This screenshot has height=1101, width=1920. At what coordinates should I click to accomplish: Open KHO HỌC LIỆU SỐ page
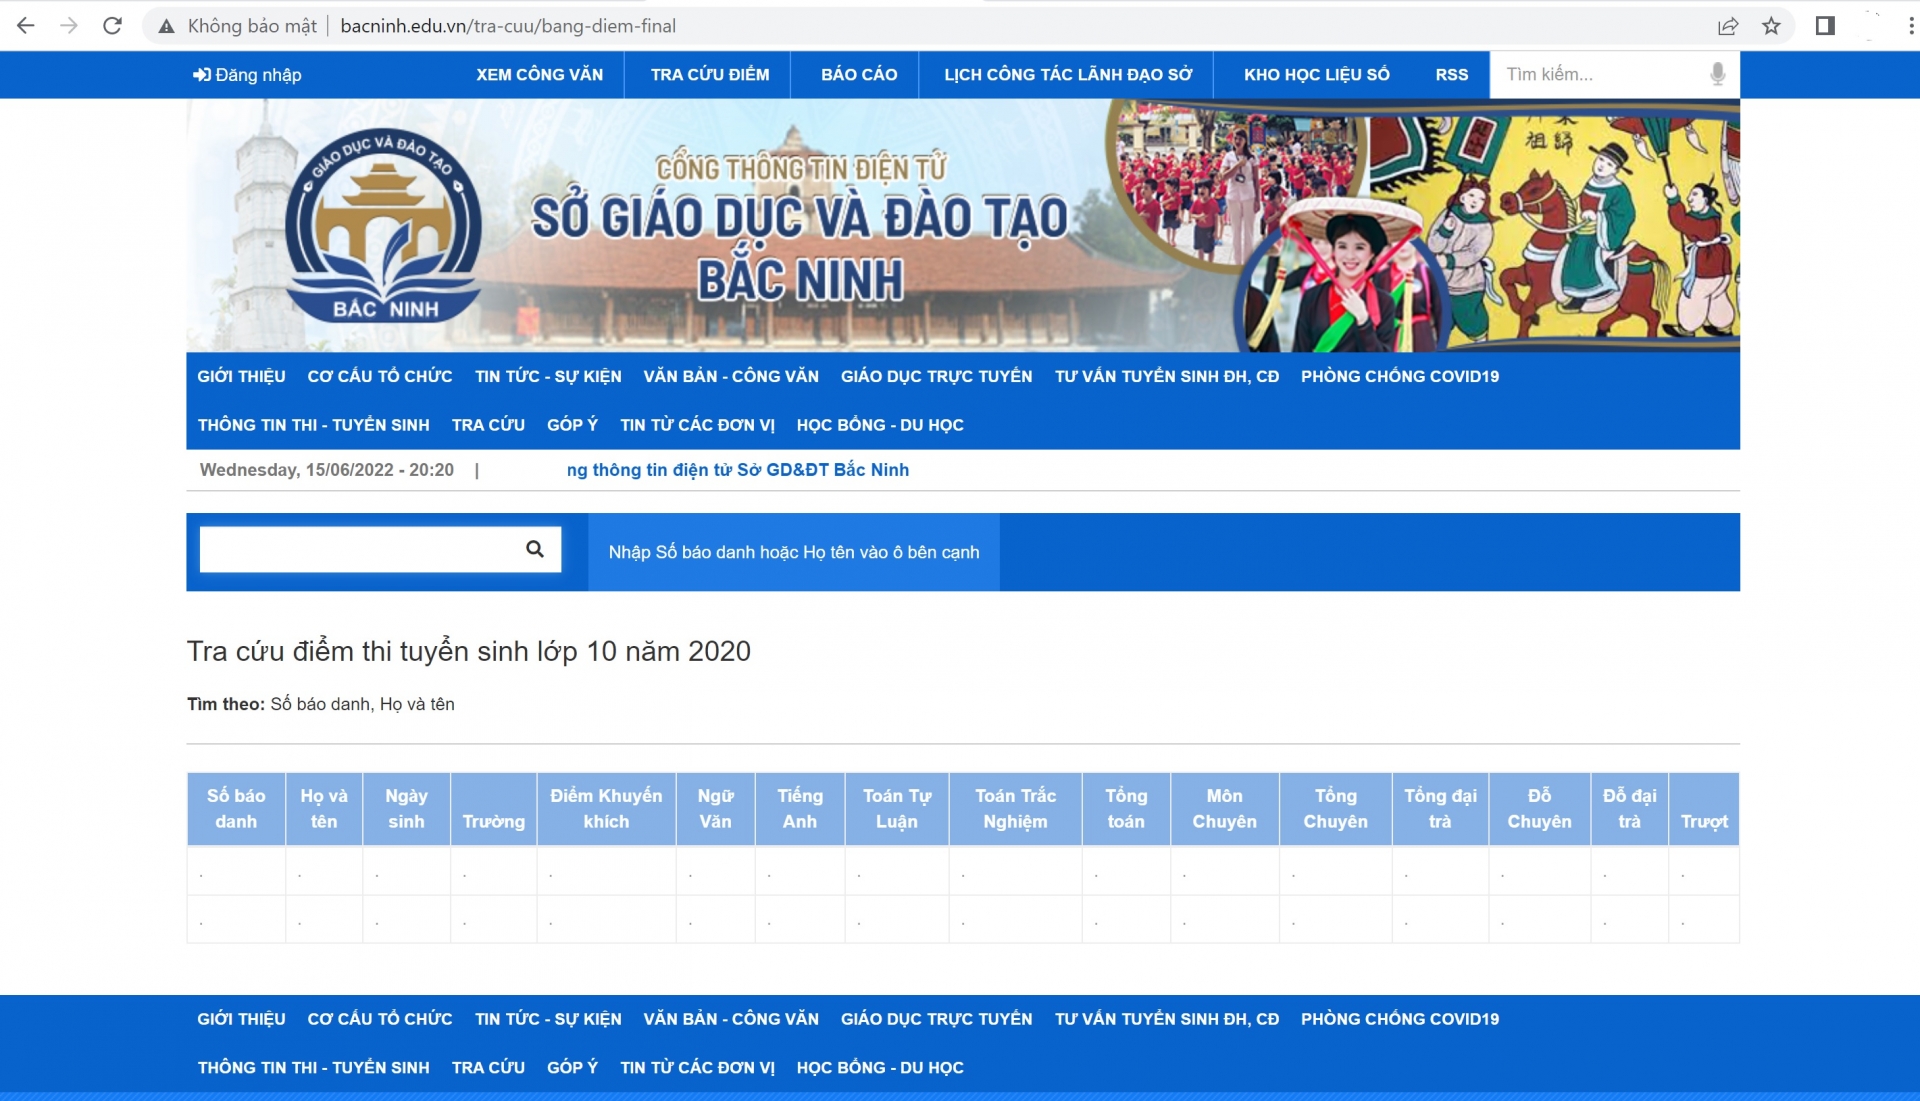click(x=1315, y=74)
